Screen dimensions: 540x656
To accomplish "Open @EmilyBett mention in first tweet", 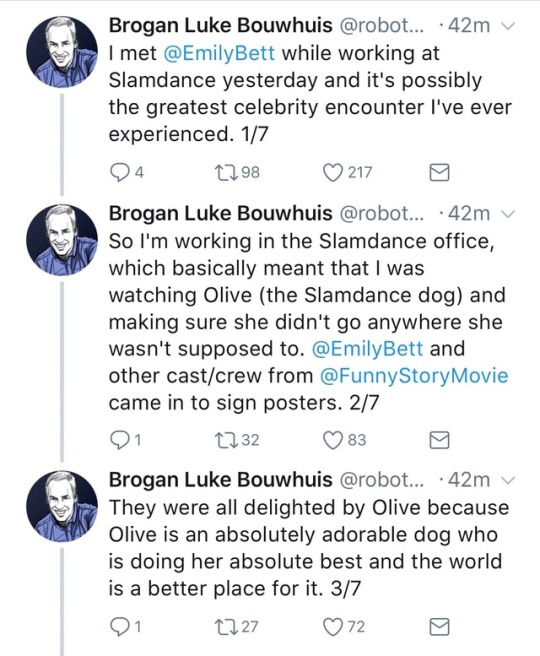I will (219, 54).
